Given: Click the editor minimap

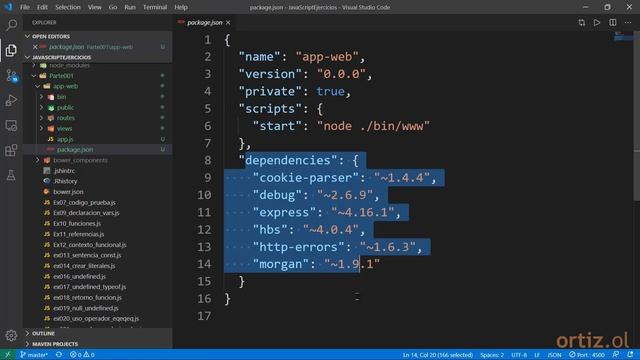Looking at the screenshot, I should pyautogui.click(x=623, y=37).
